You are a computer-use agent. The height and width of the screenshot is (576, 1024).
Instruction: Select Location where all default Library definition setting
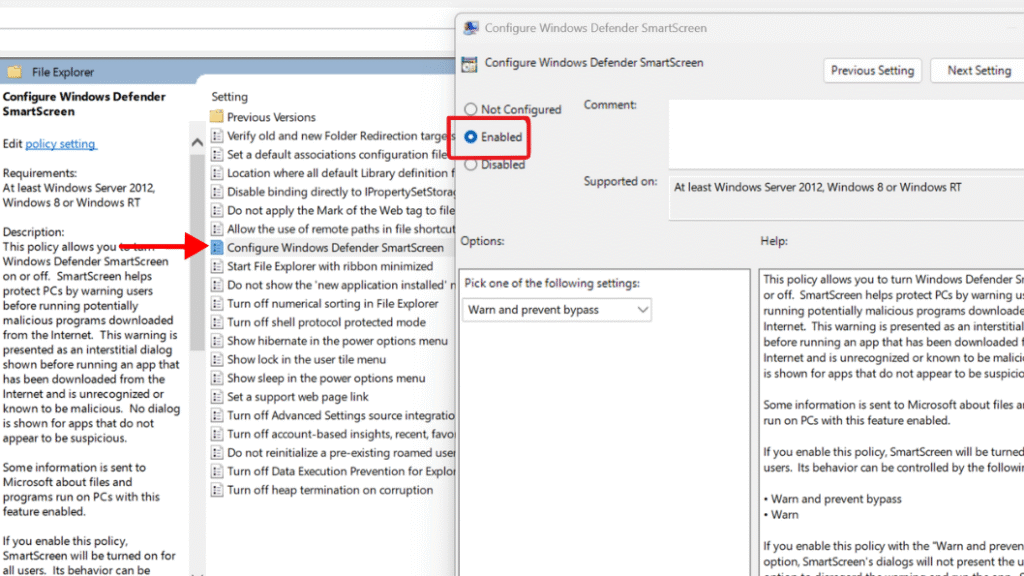(340, 173)
